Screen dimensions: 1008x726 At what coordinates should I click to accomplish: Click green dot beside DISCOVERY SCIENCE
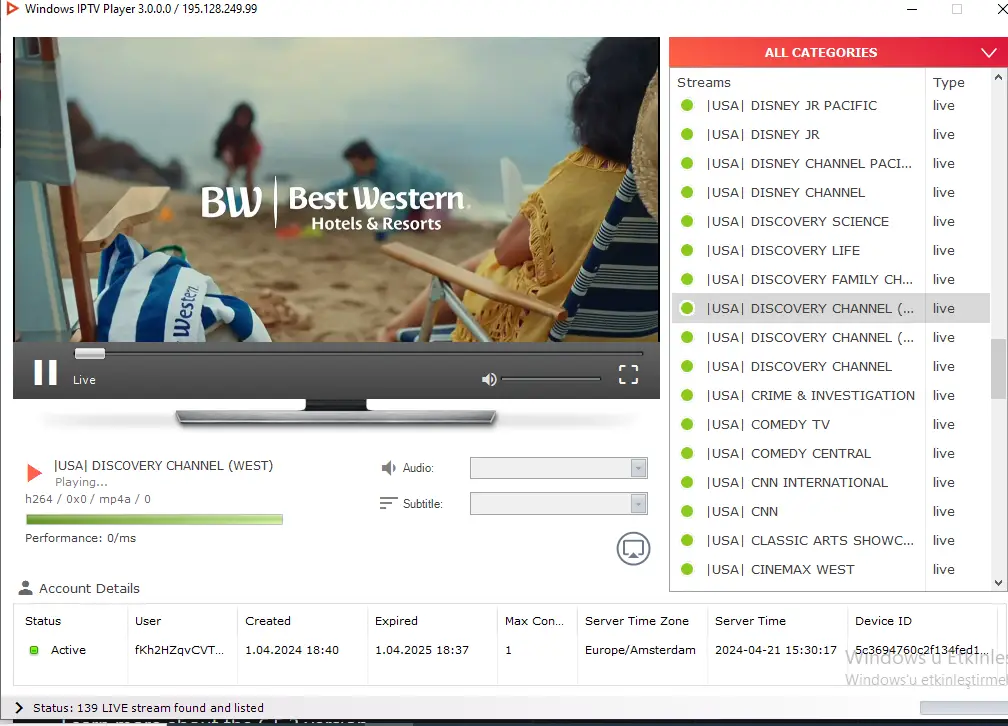[x=687, y=221]
